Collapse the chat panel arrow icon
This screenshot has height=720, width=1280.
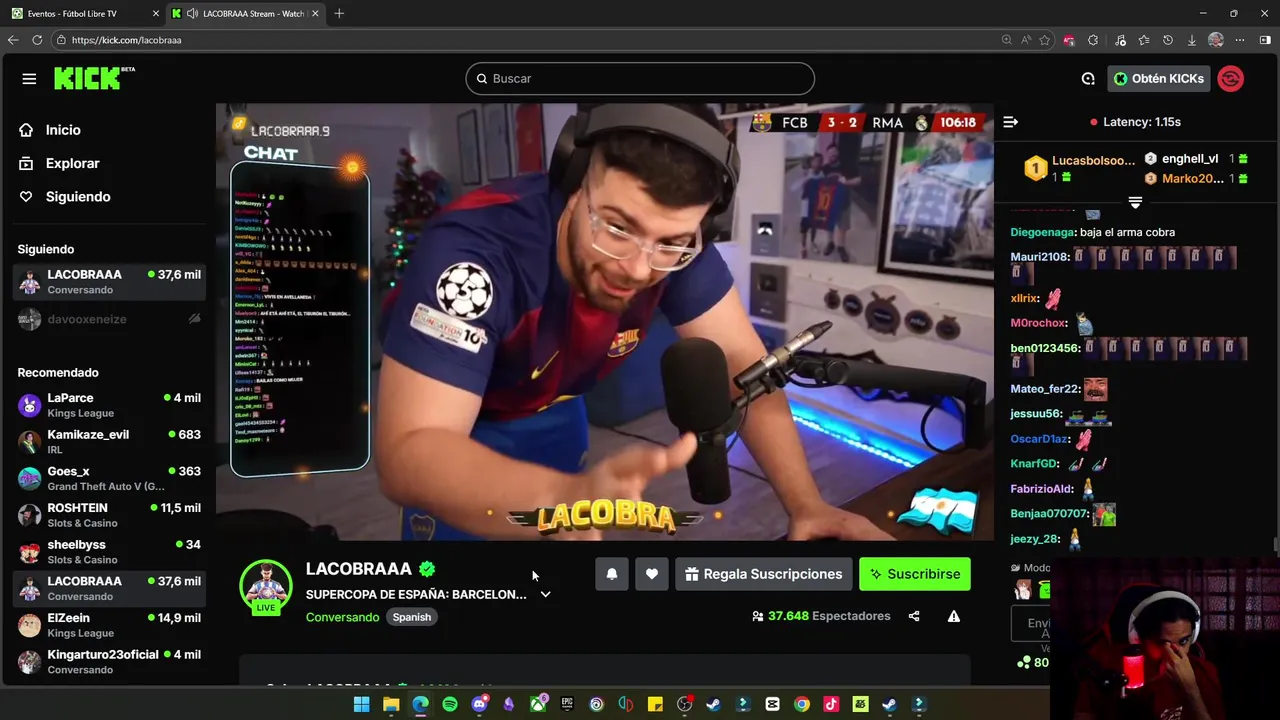1010,122
